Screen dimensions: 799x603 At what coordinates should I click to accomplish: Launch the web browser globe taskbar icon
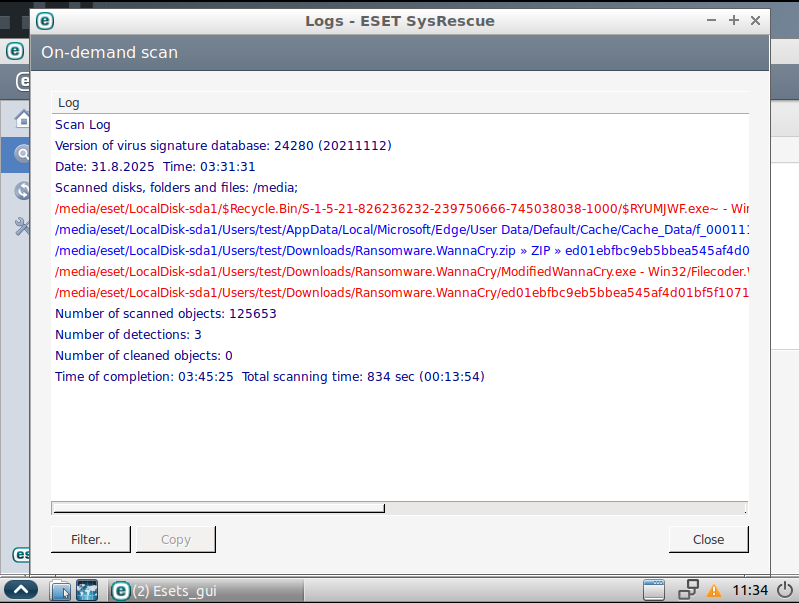87,591
